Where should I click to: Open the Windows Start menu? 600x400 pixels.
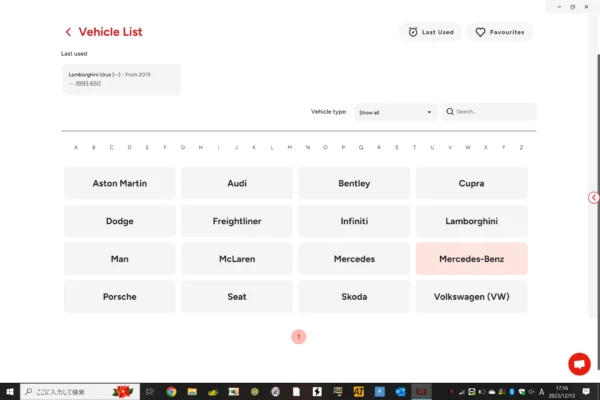point(10,392)
